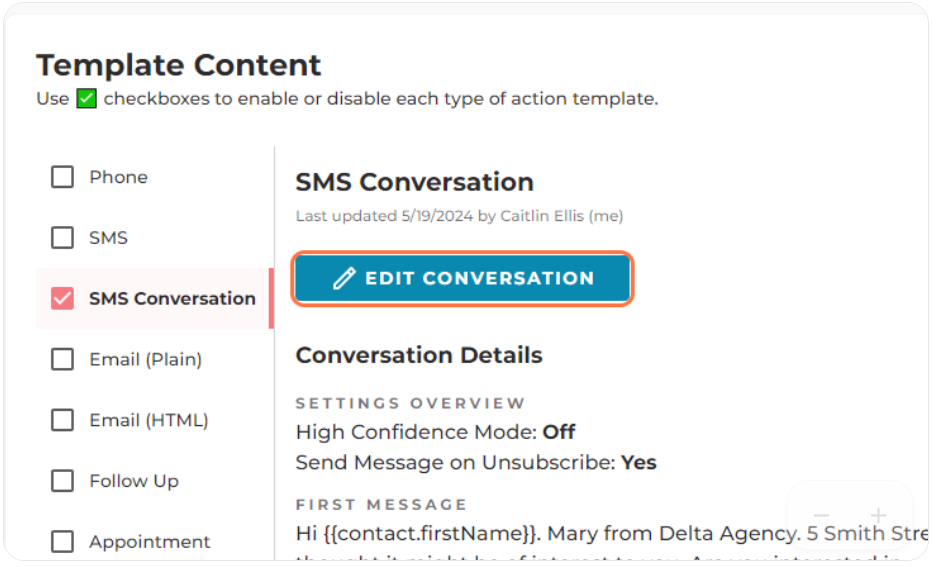
Task: Enable the Appointment checkbox
Action: click(62, 541)
